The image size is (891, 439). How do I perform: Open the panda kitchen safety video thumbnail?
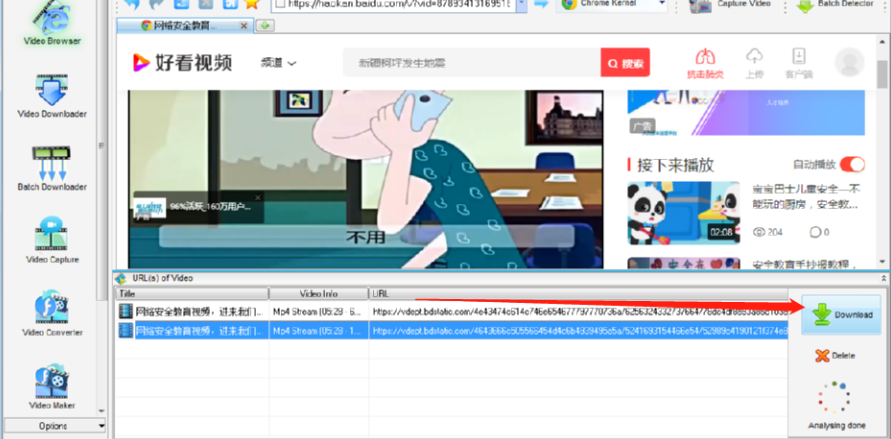(684, 213)
